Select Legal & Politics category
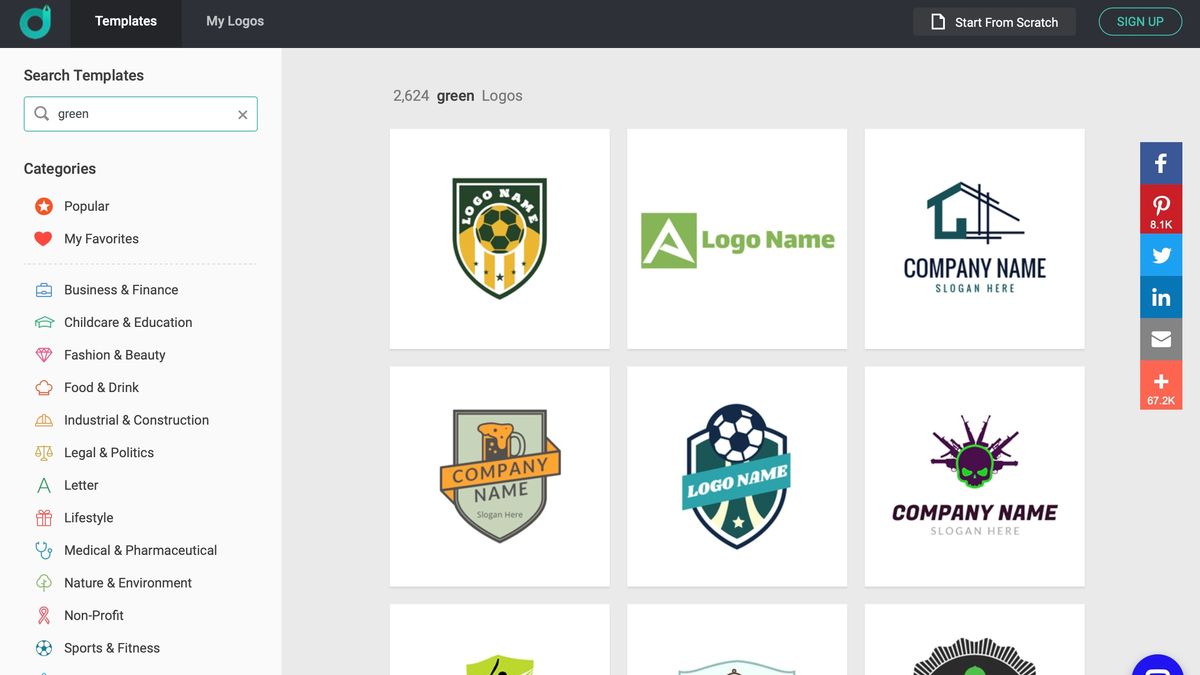The image size is (1200, 675). coord(109,453)
